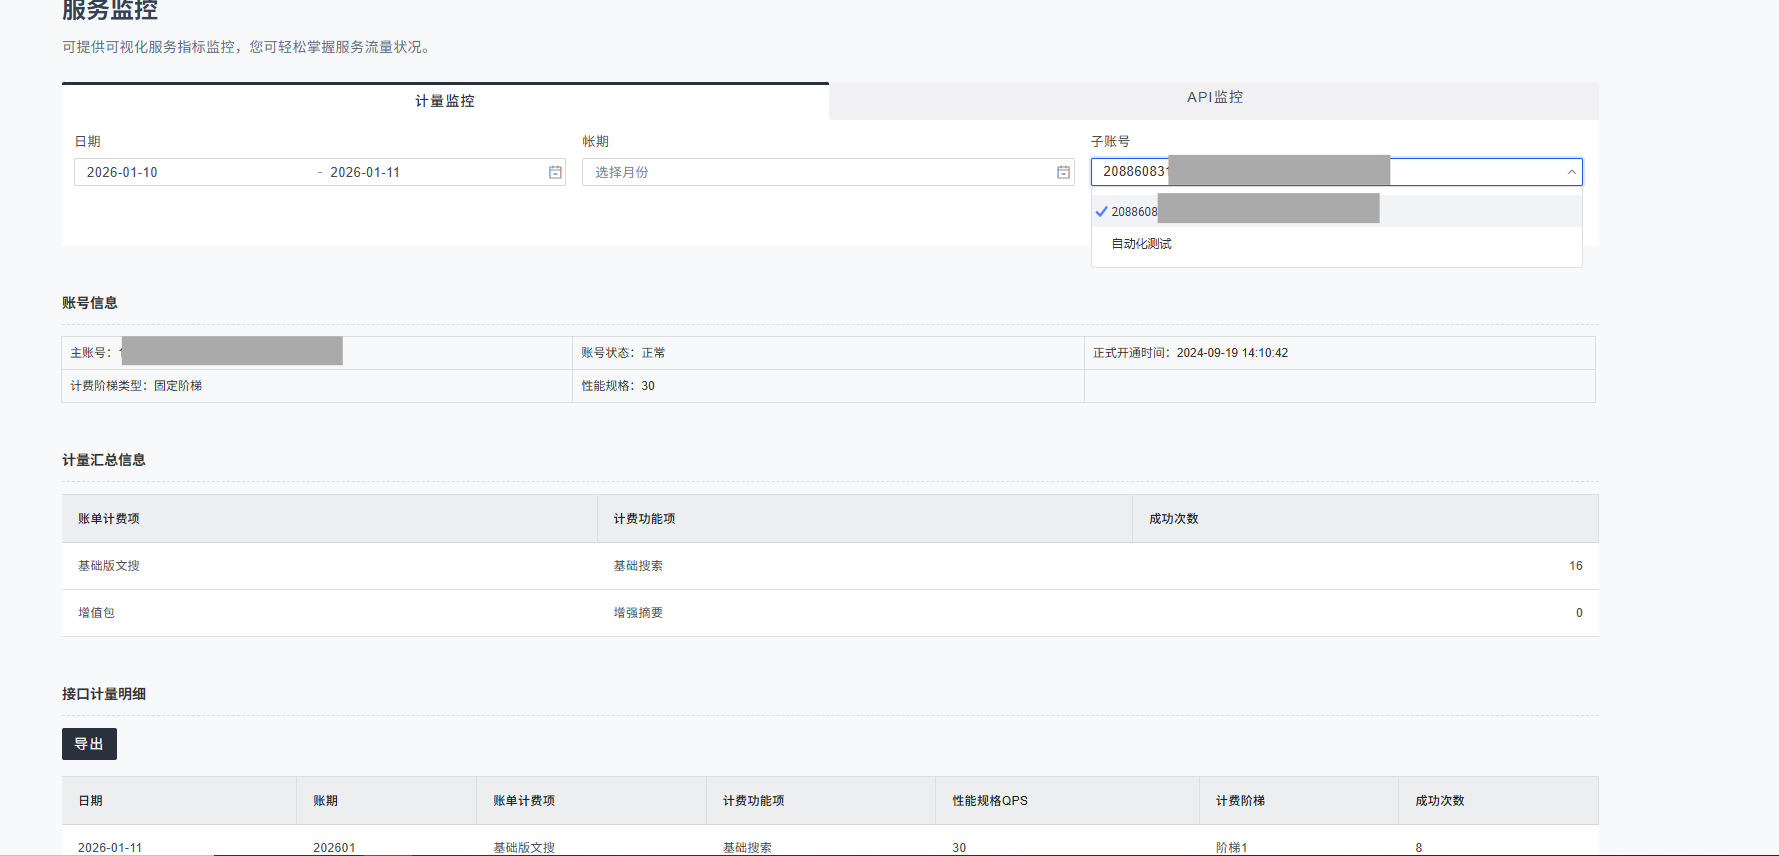This screenshot has width=1779, height=856.
Task: Choose 自动化测试 in the sub-account list
Action: pos(1336,244)
